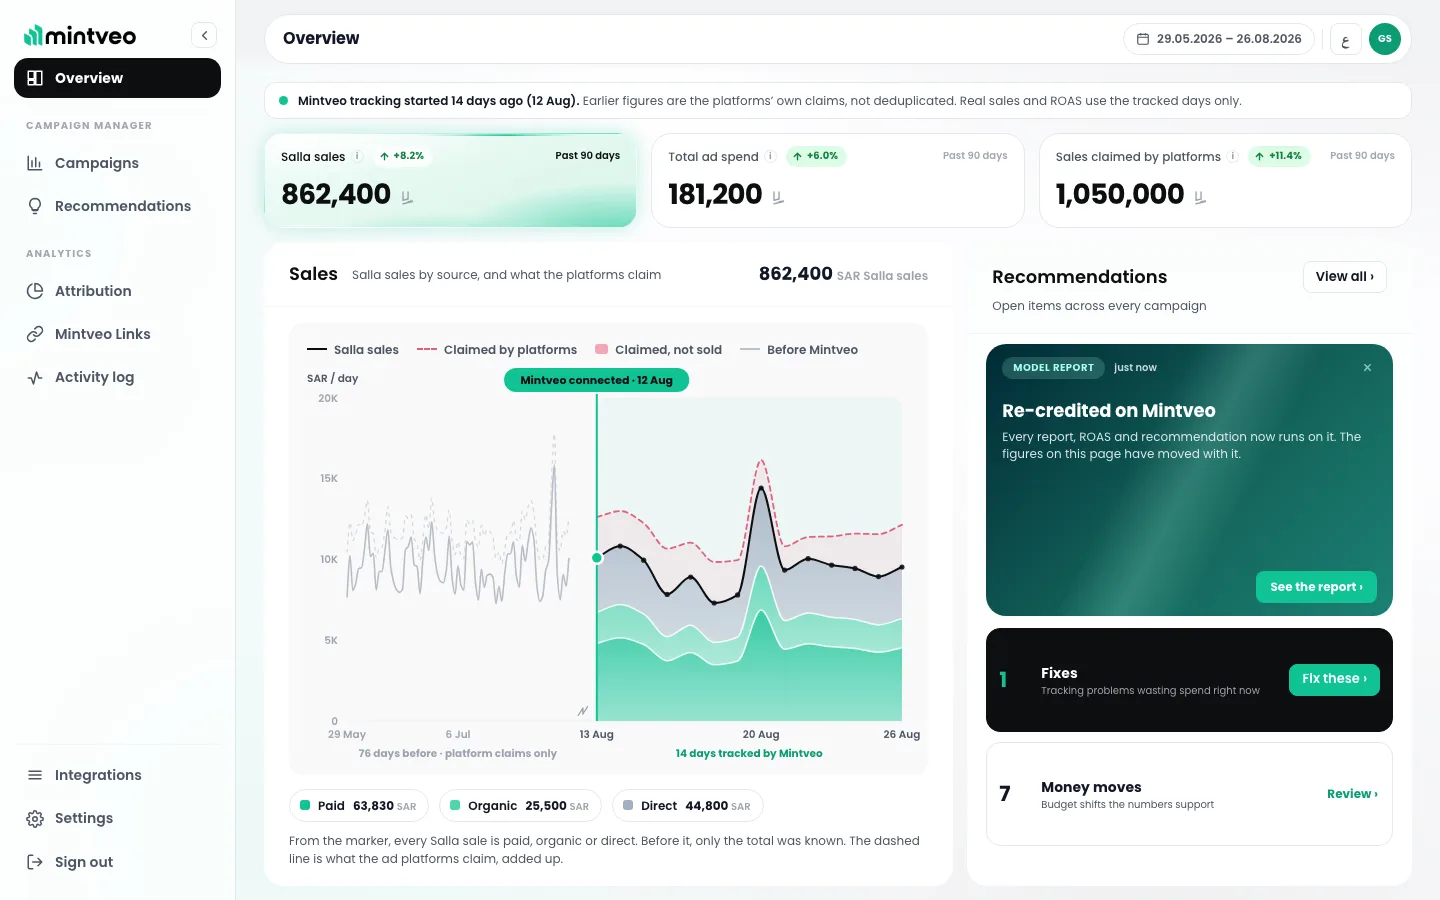This screenshot has height=900, width=1440.
Task: Toggle the Claimed by platforms legend series
Action: click(x=497, y=350)
